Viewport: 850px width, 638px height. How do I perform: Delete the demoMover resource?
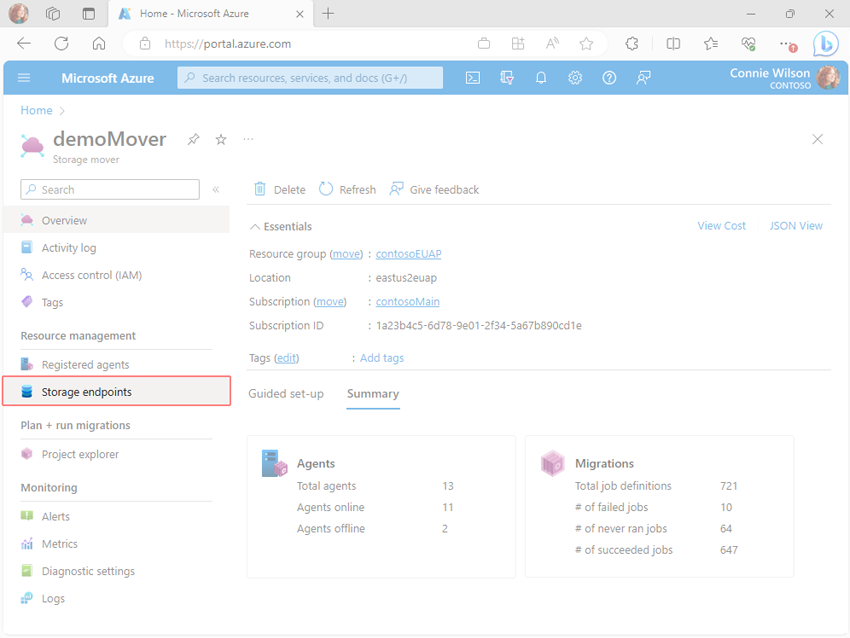pyautogui.click(x=280, y=190)
